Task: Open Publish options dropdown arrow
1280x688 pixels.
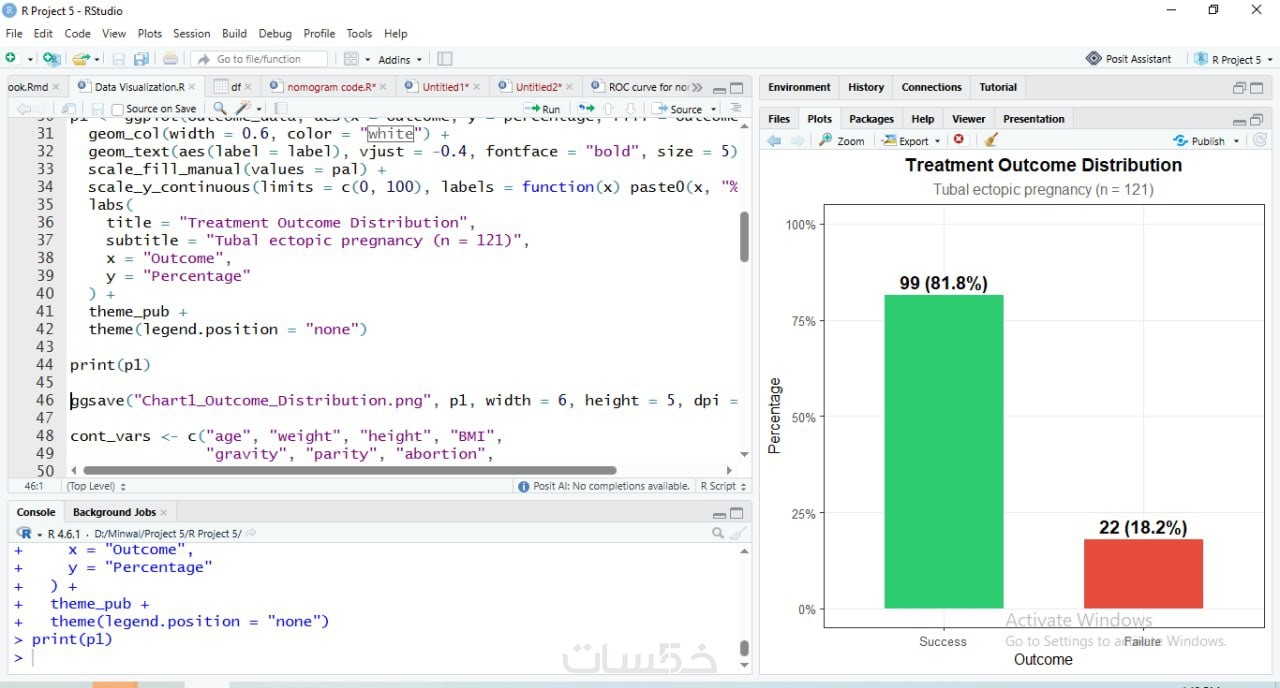Action: point(1236,141)
